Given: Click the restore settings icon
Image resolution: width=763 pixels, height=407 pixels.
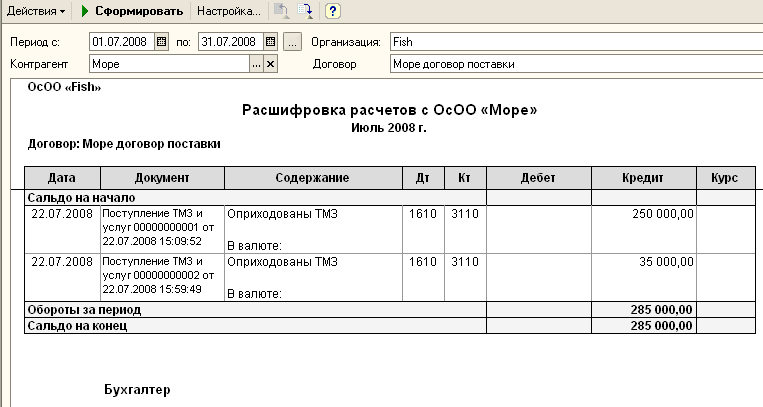Looking at the screenshot, I should point(282,11).
